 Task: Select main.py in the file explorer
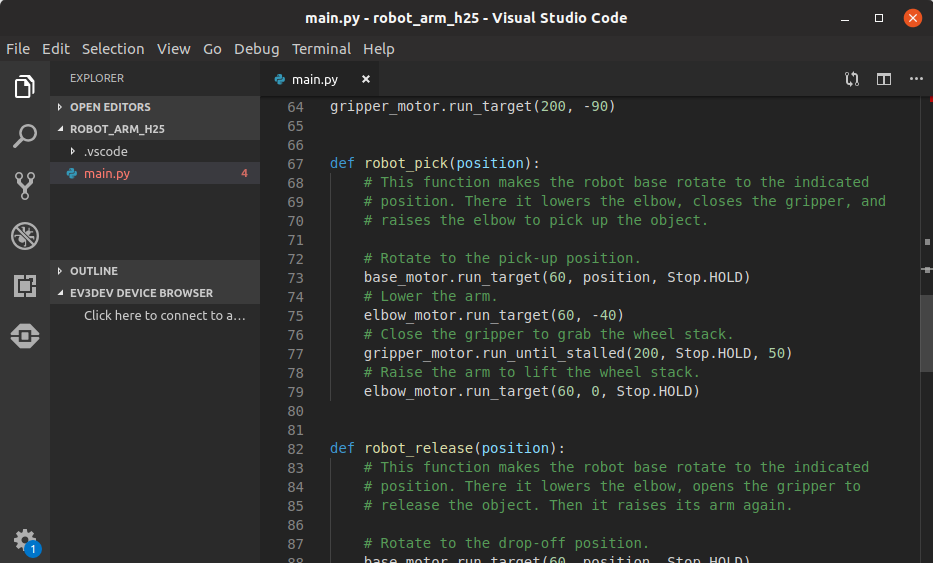pyautogui.click(x=107, y=173)
